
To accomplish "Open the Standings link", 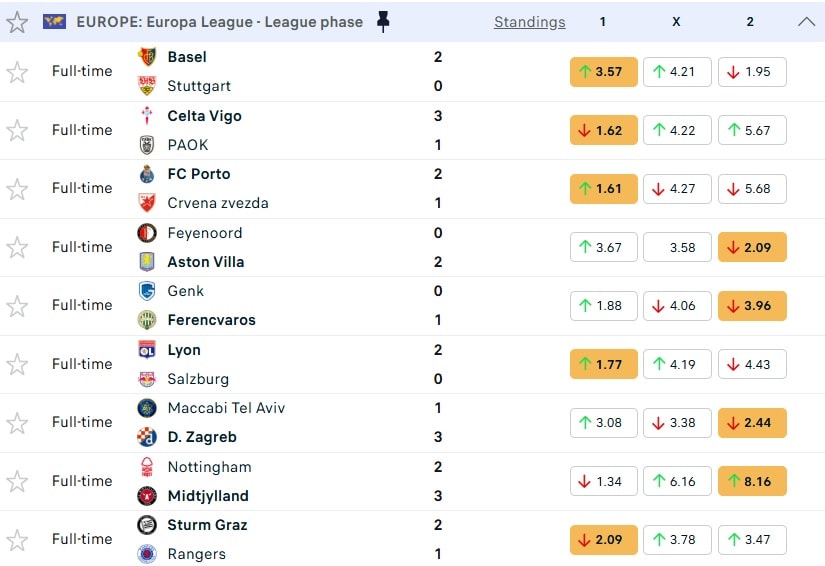I will click(529, 22).
